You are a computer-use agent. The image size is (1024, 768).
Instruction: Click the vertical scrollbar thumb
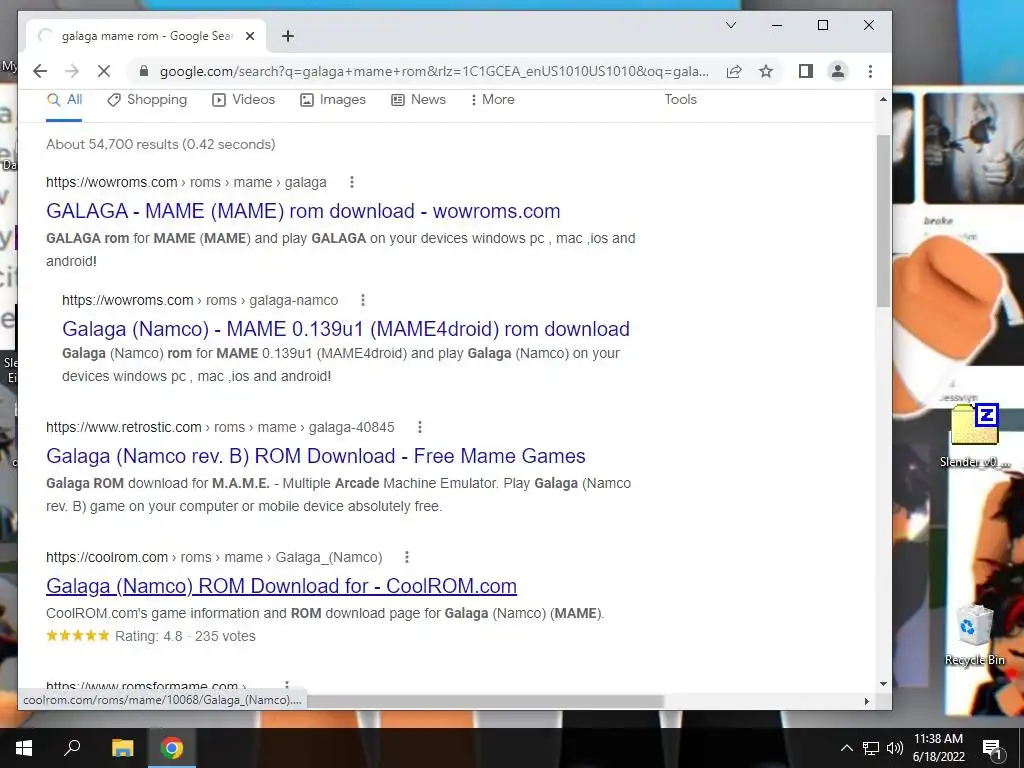click(883, 221)
